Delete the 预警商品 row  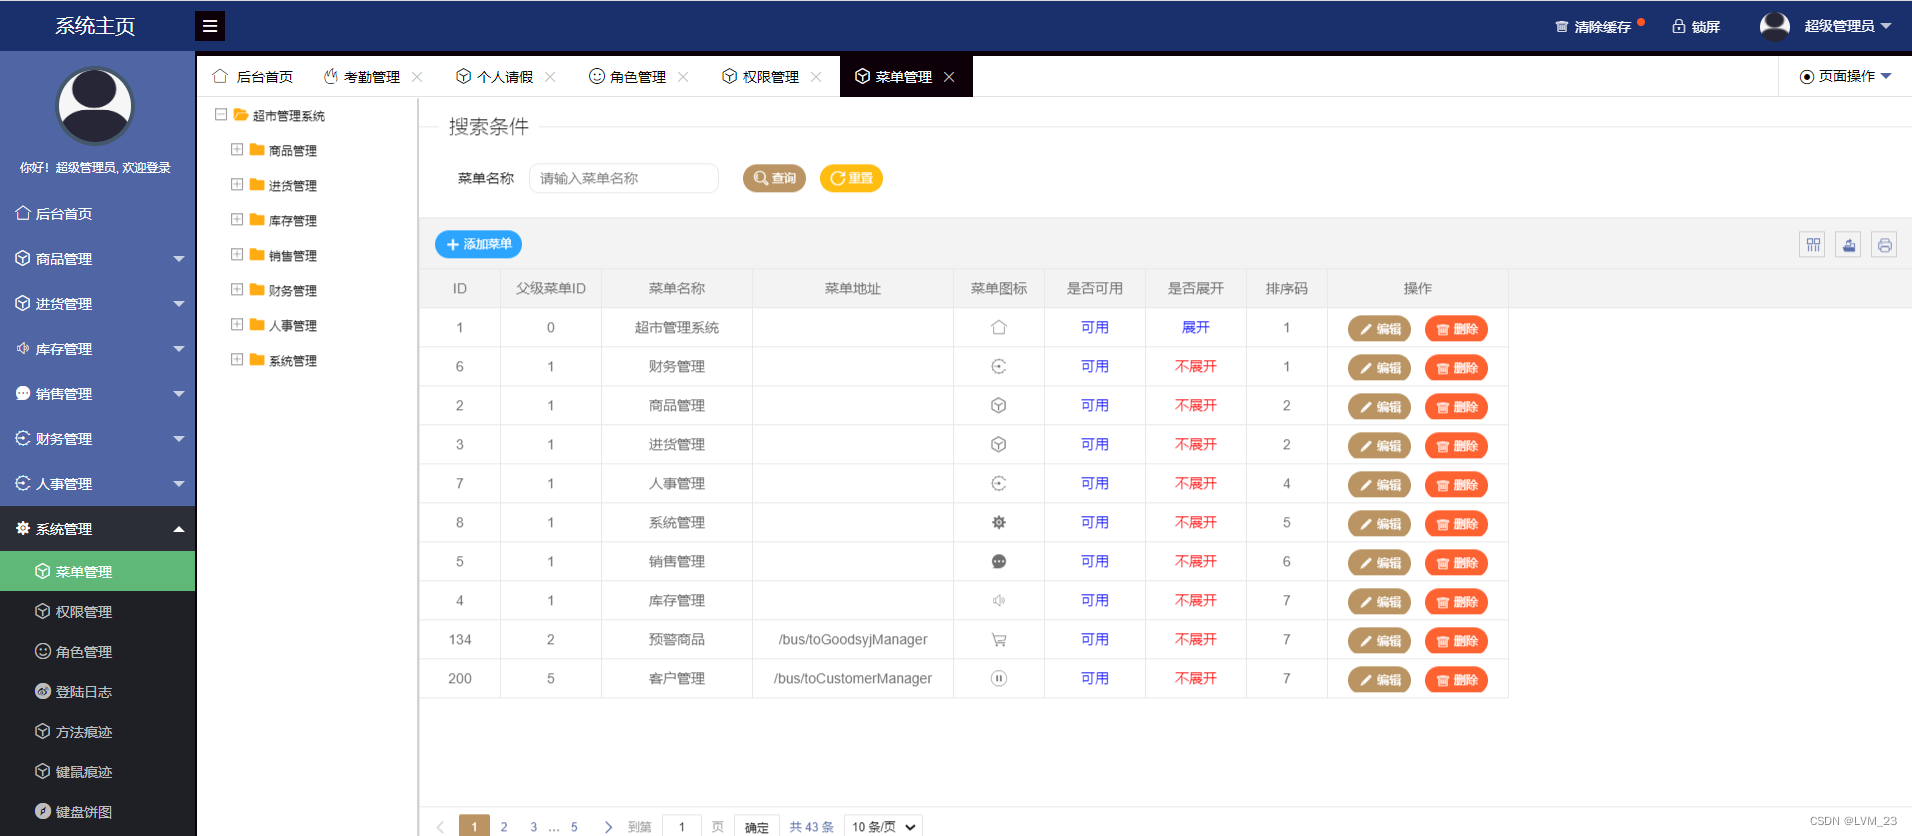pos(1456,641)
